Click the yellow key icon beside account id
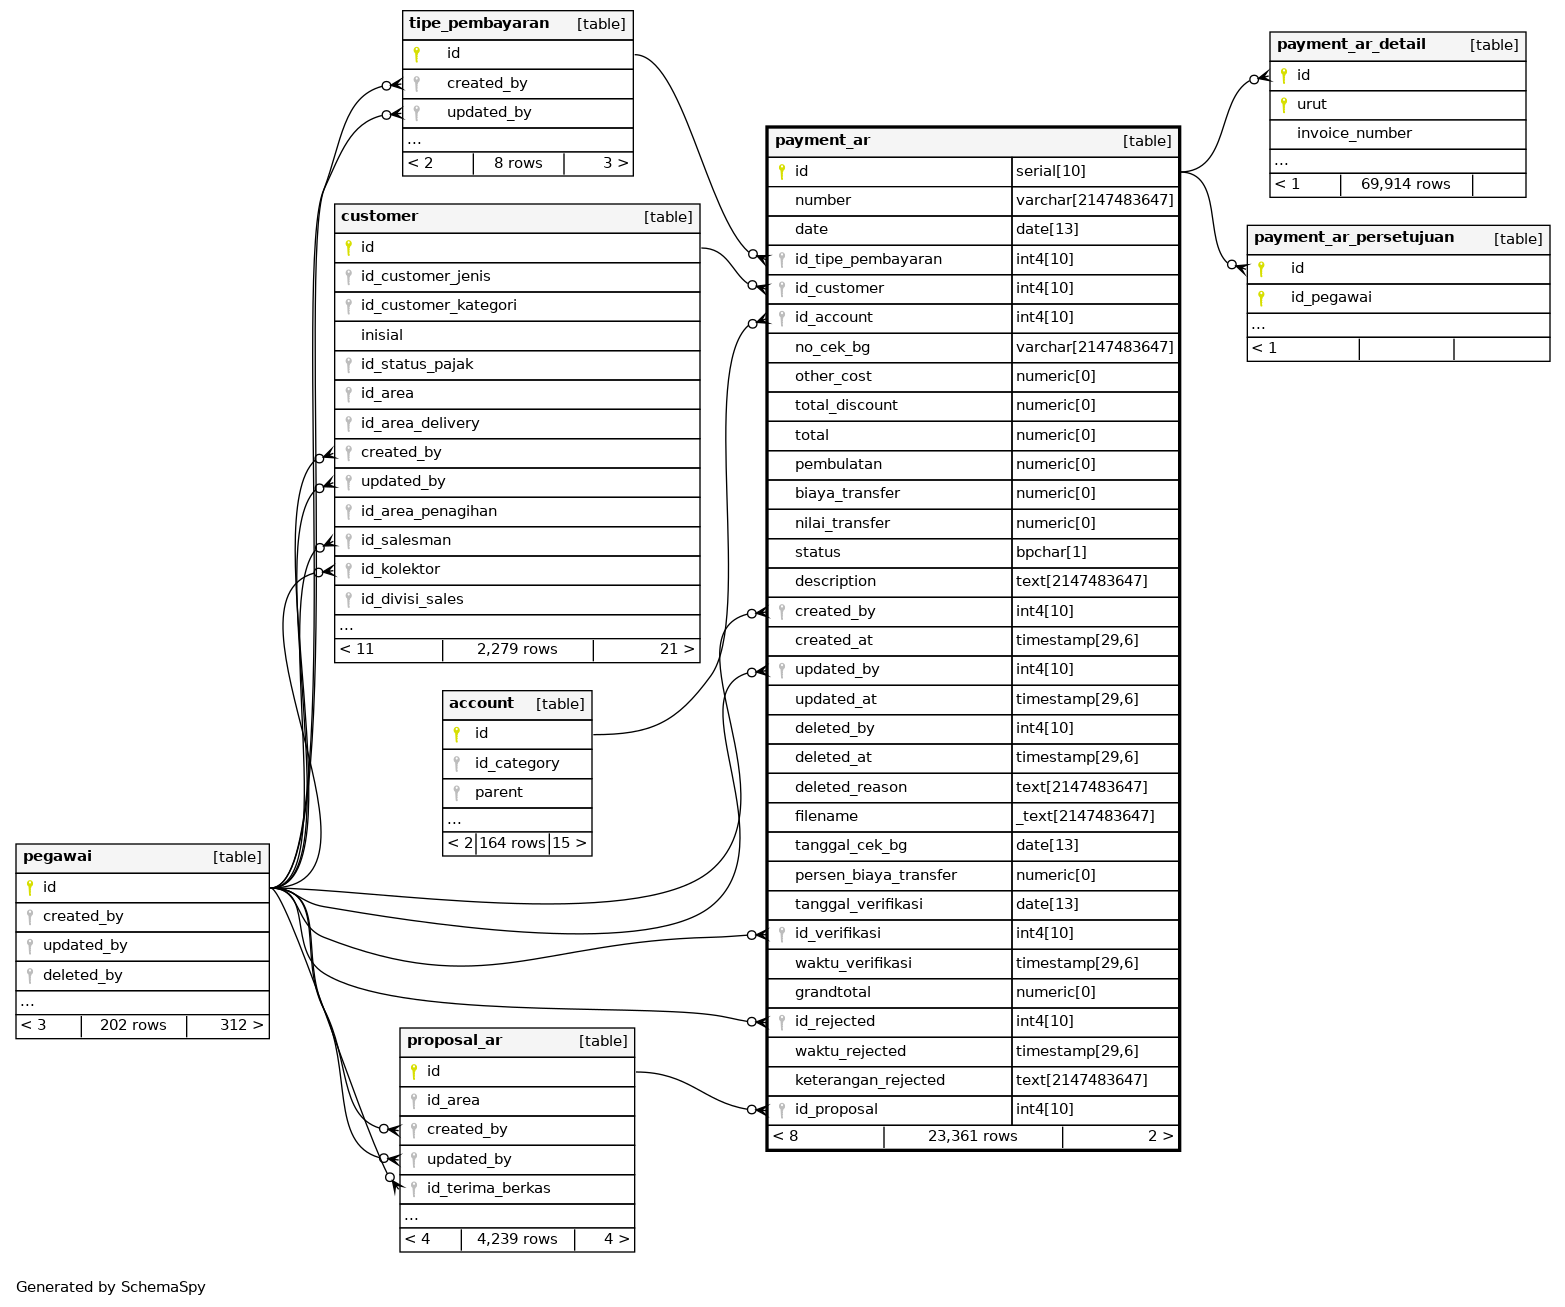1565x1307 pixels. (x=457, y=734)
